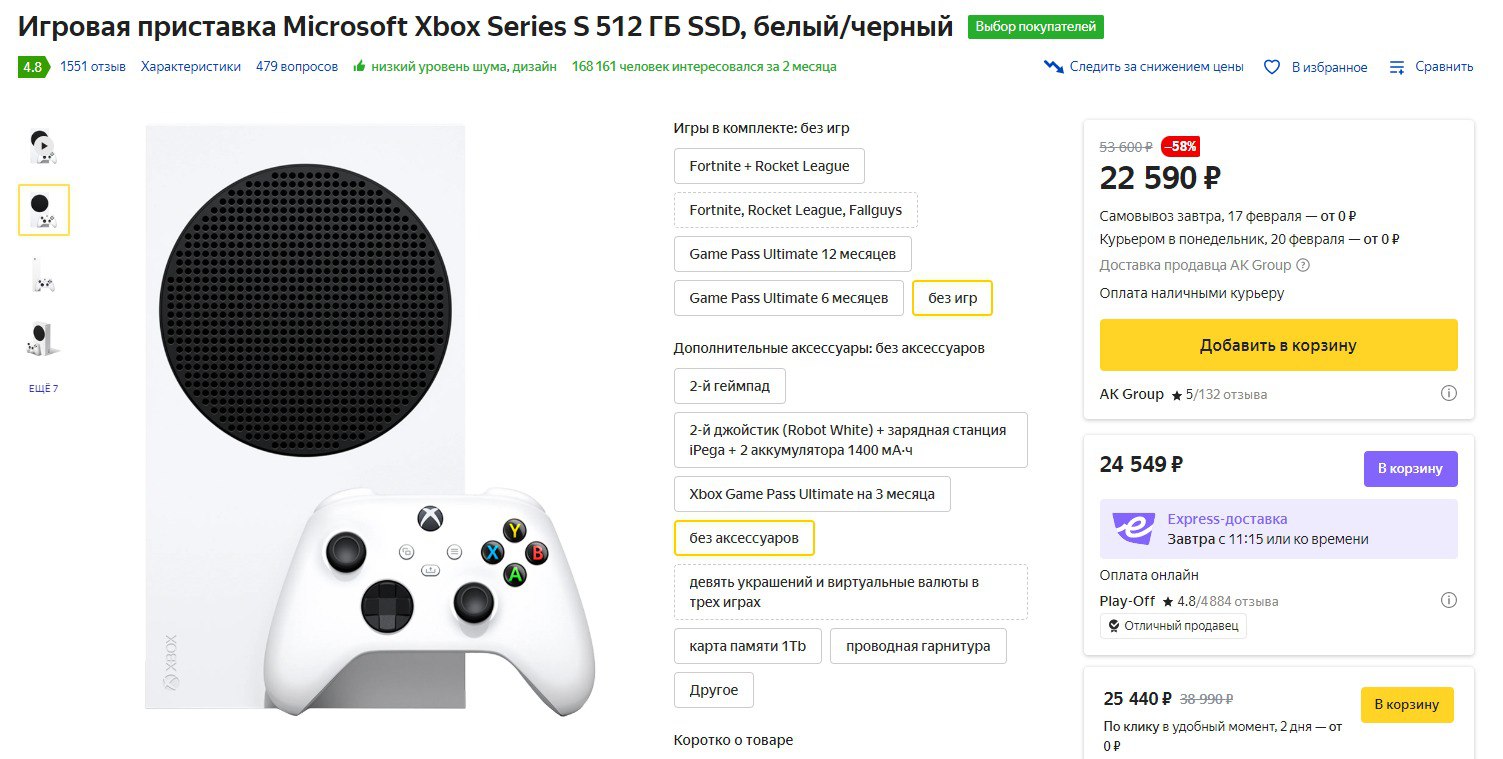Choose 'Game Pass Ultimate 12 месяцев' option
Viewport: 1503px width, 759px height.
793,254
